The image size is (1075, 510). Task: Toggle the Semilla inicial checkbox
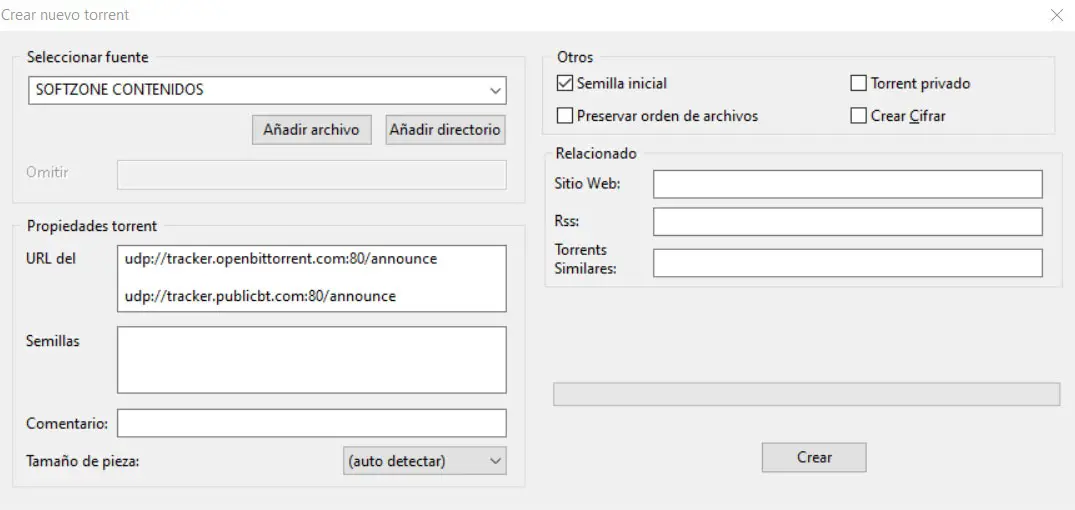pos(565,83)
